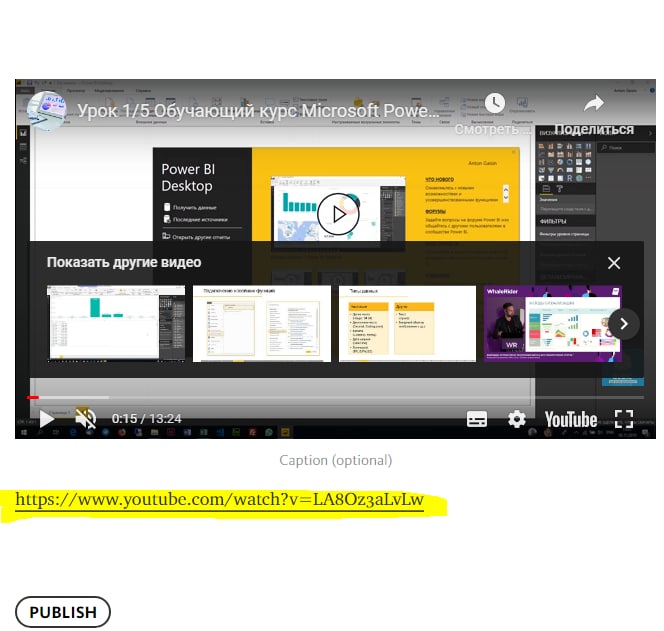This screenshot has height=631, width=664.
Task: Open the WhaleRider suggested video
Action: [x=553, y=324]
